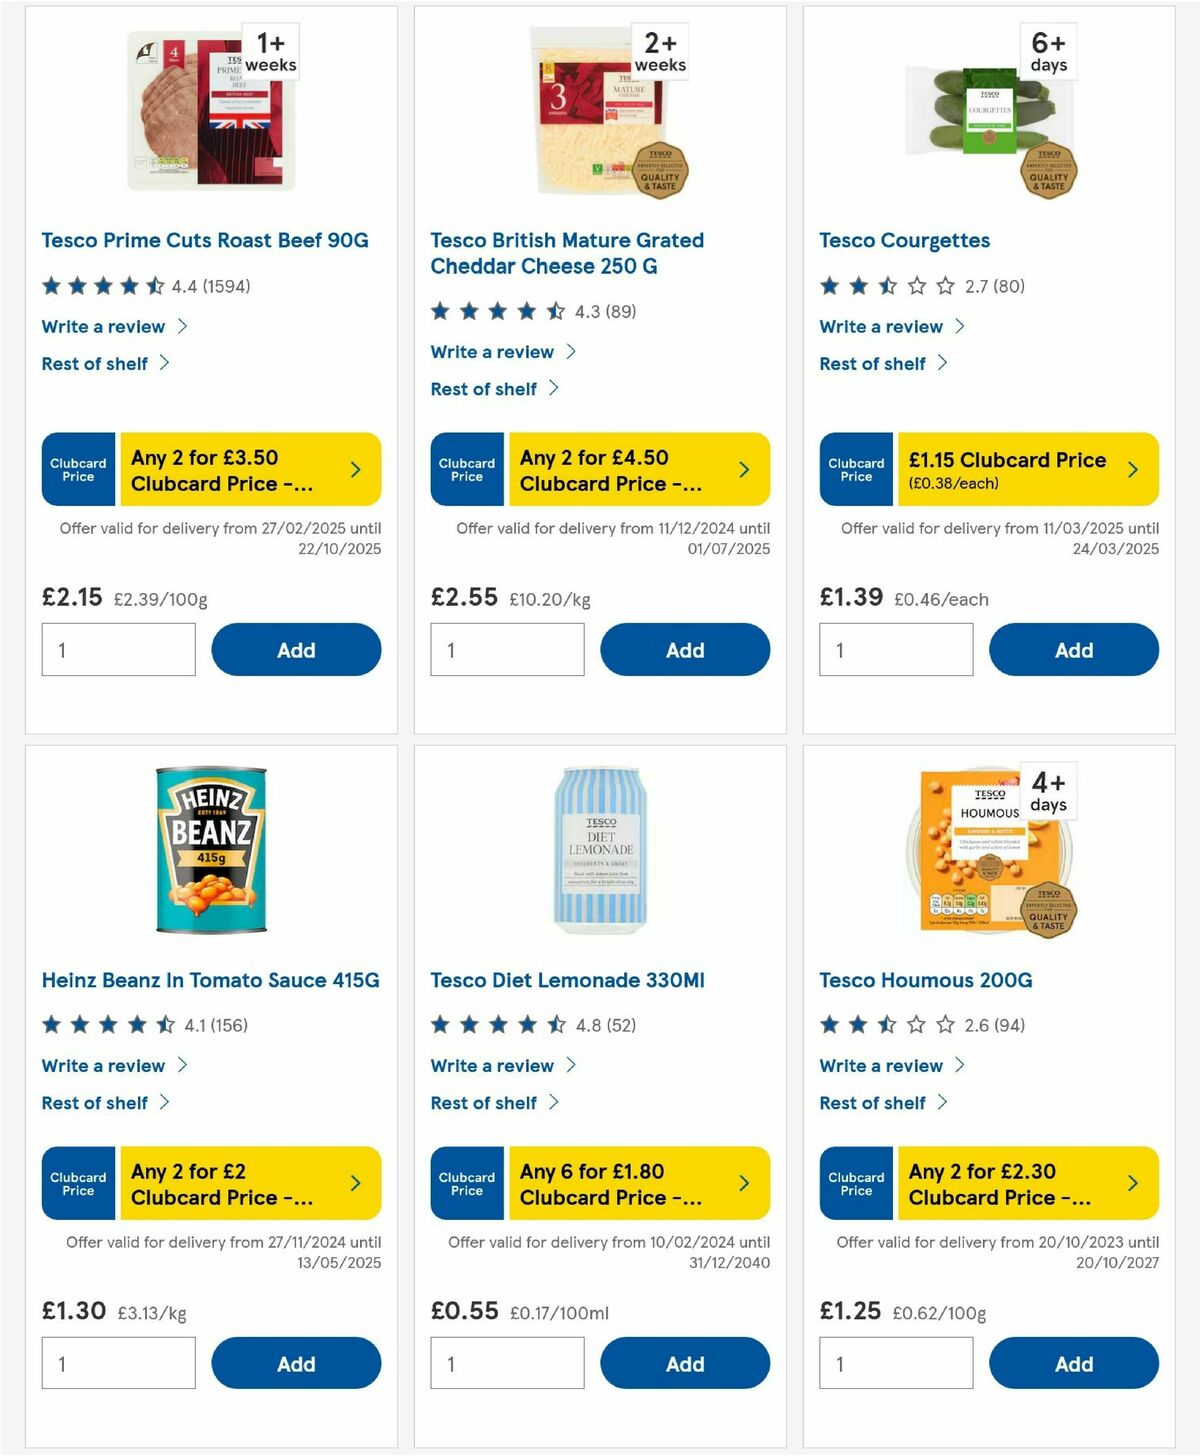Click the quantity field for Heinz Beanz
The height and width of the screenshot is (1456, 1200).
coord(118,1362)
